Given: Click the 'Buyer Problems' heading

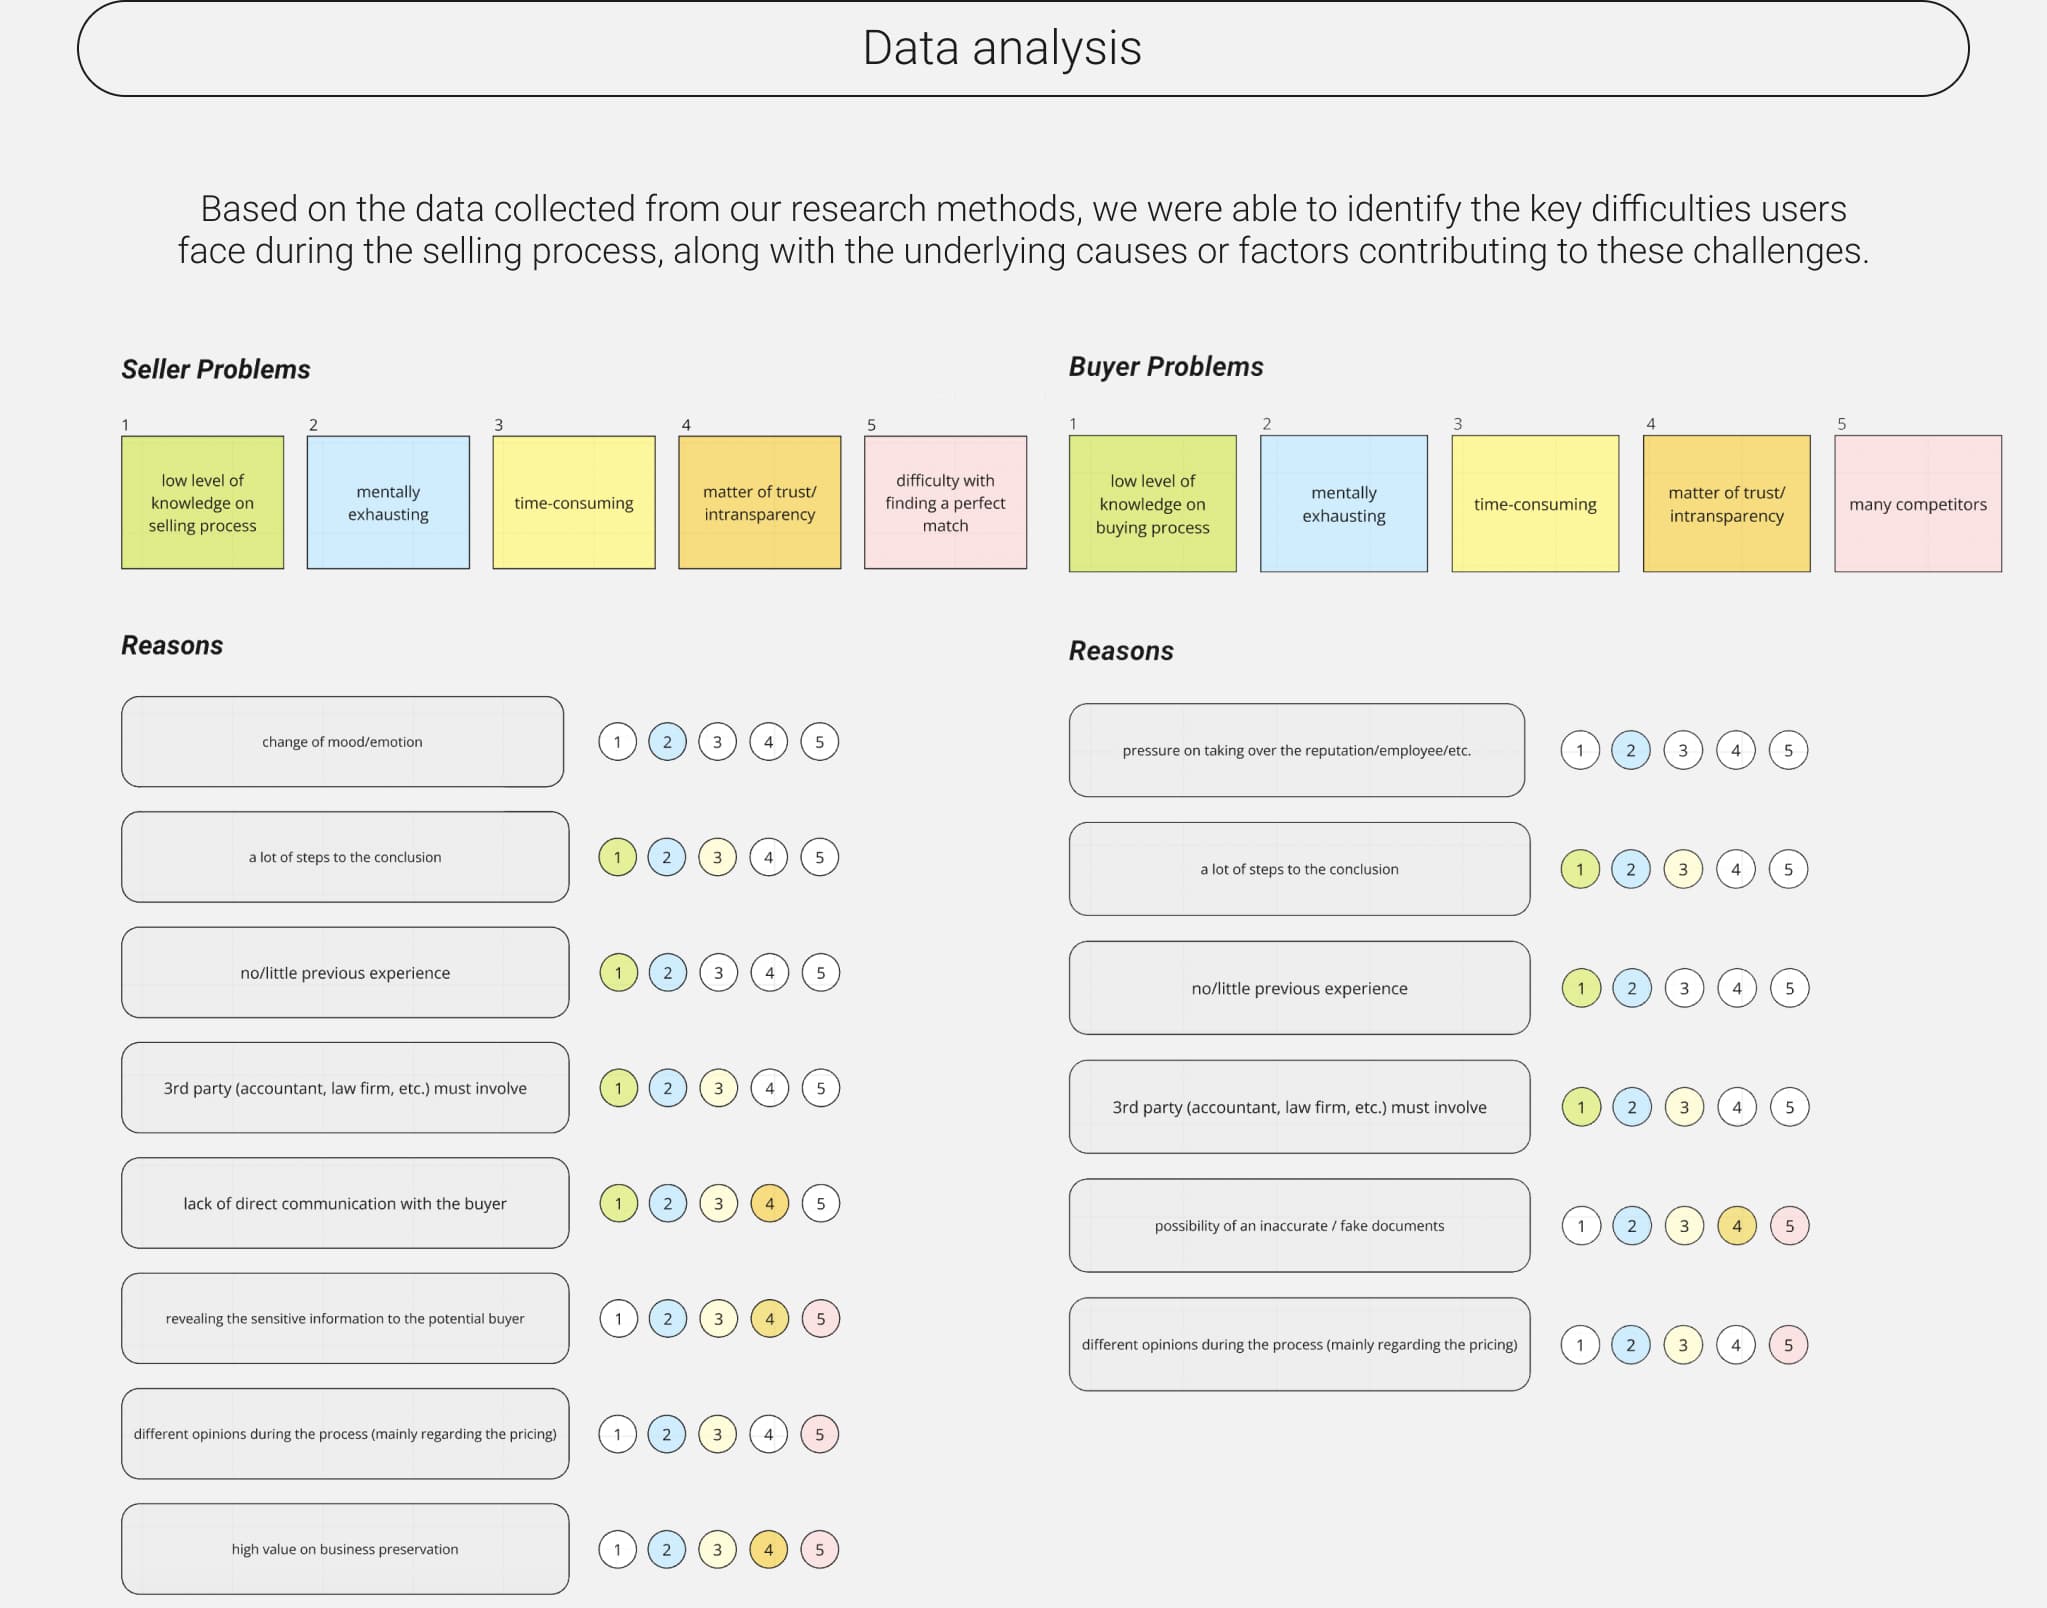Looking at the screenshot, I should coord(1166,367).
